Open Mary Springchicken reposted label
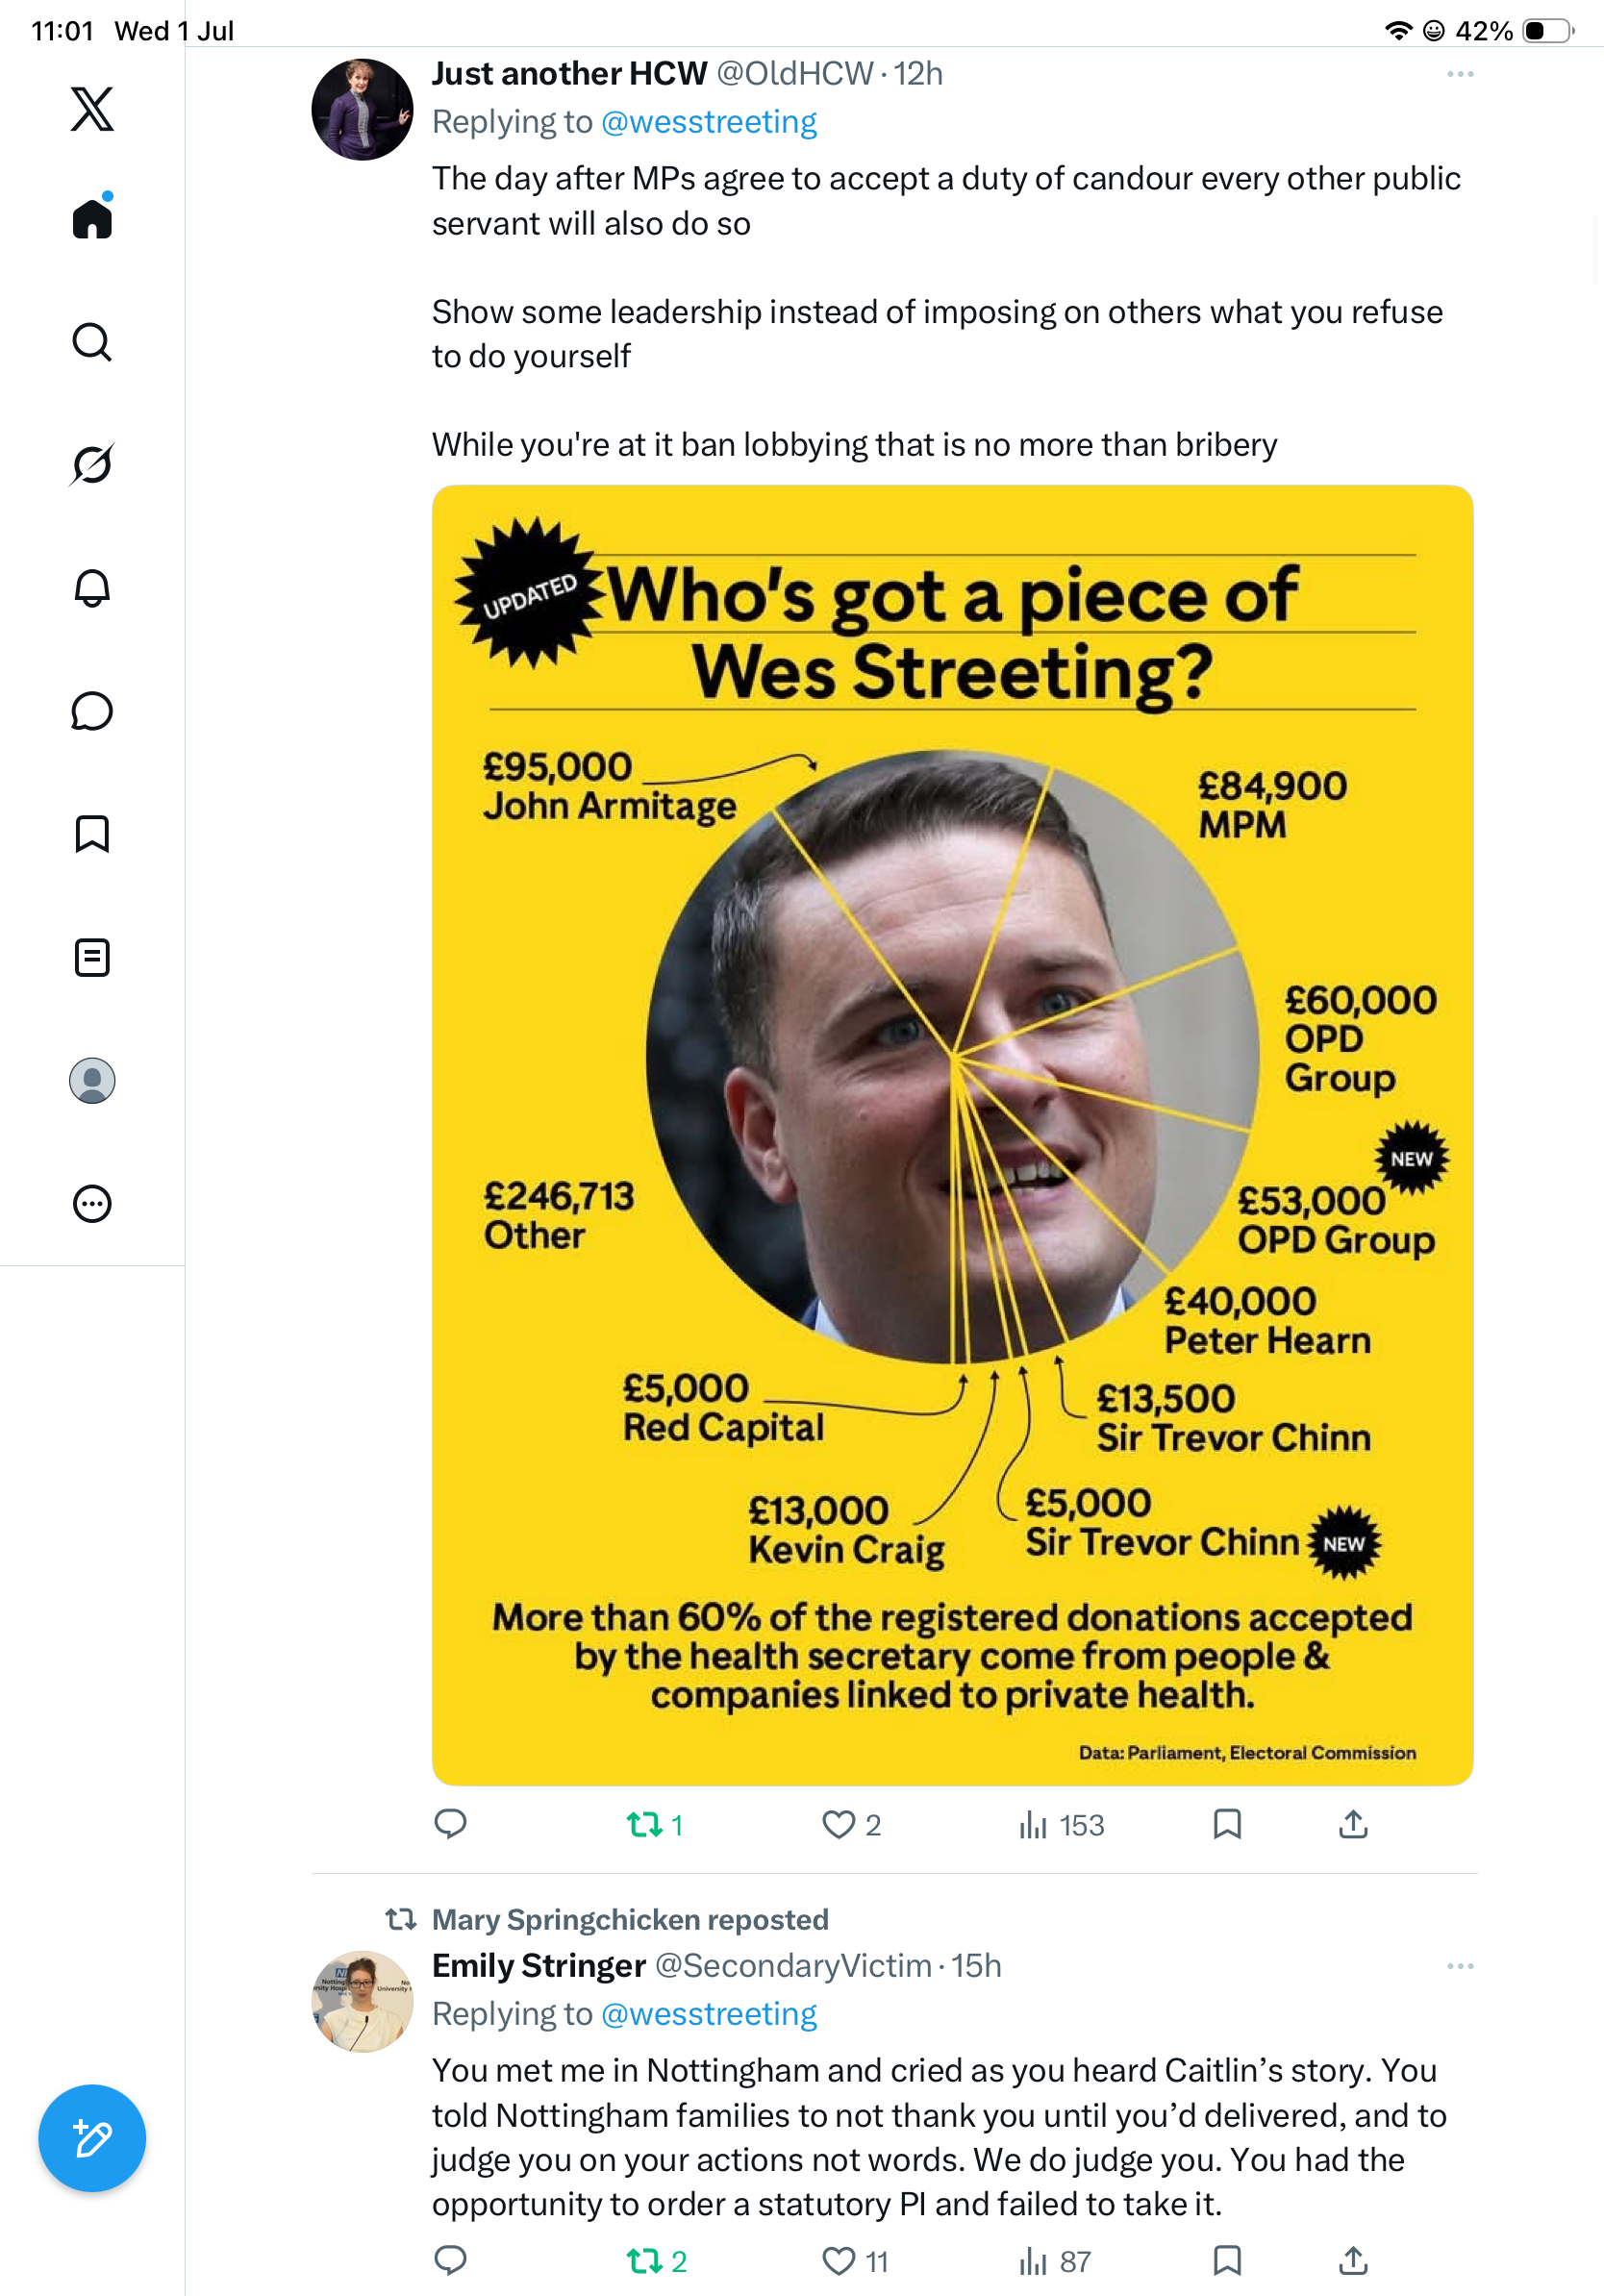Image resolution: width=1604 pixels, height=2296 pixels. click(x=630, y=1919)
